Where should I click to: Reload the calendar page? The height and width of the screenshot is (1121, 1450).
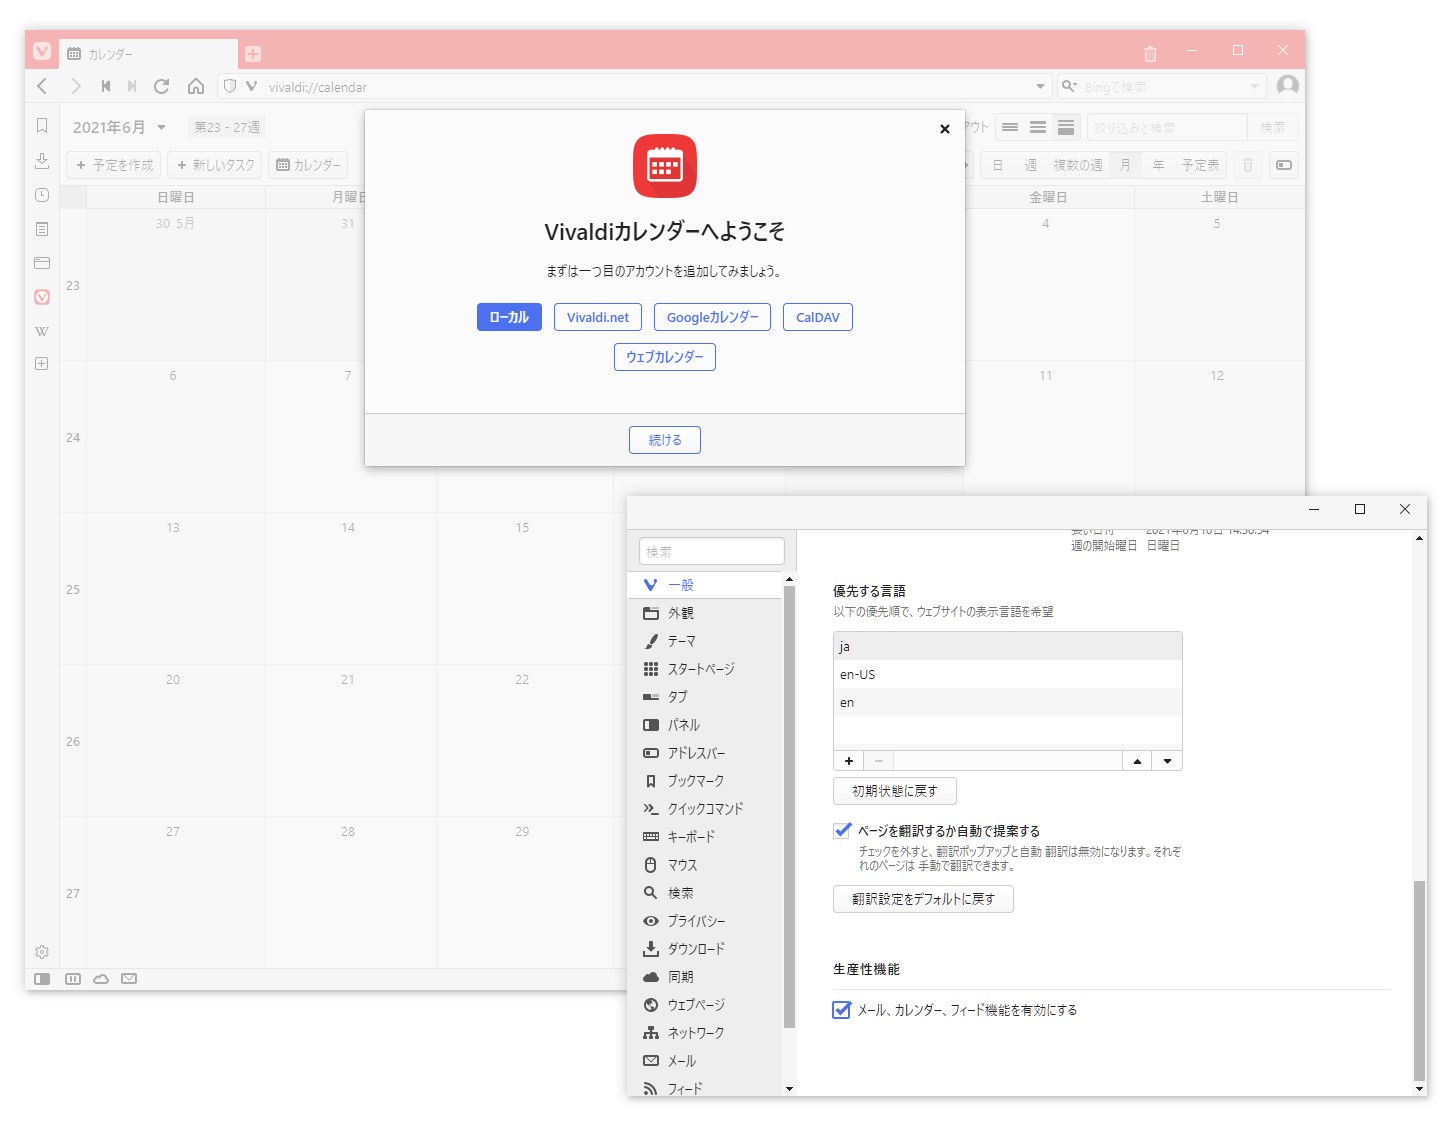162,86
